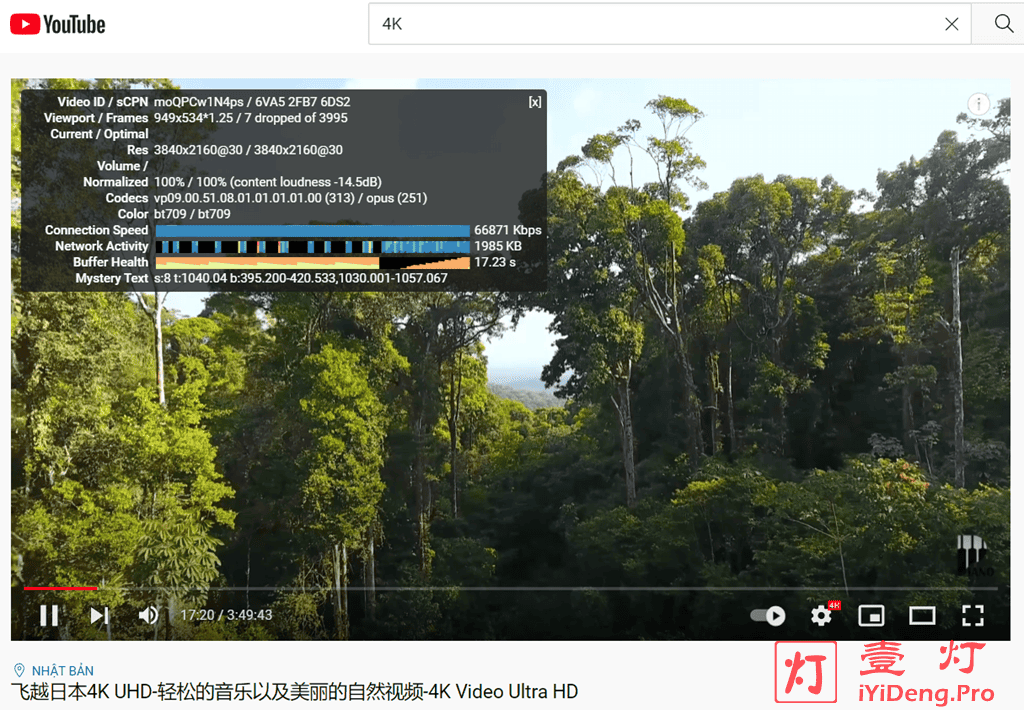Select the 17.23 s buffer value
The image size is (1024, 710).
[x=495, y=262]
